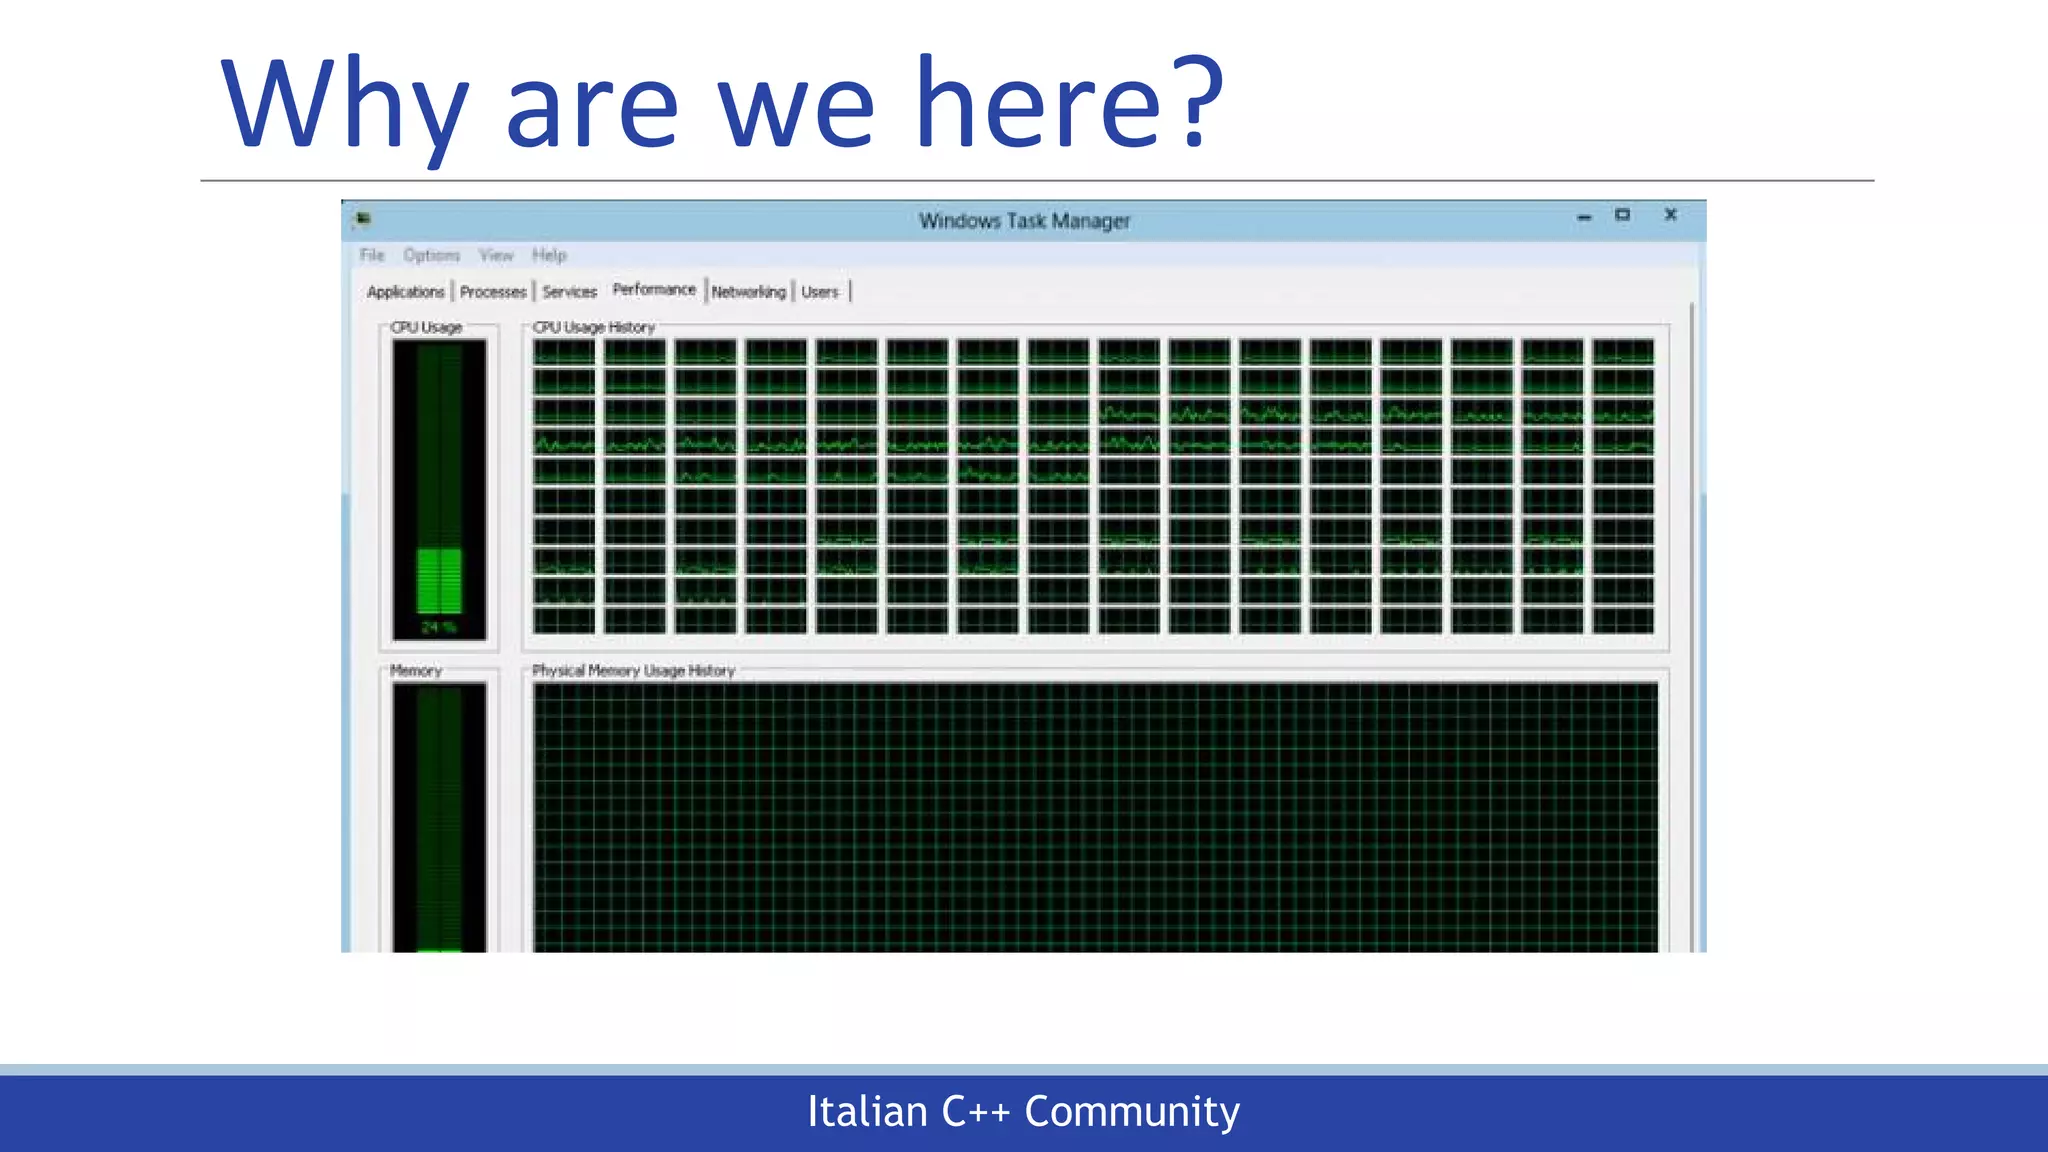Open the File menu
The image size is (2048, 1152).
click(x=372, y=255)
